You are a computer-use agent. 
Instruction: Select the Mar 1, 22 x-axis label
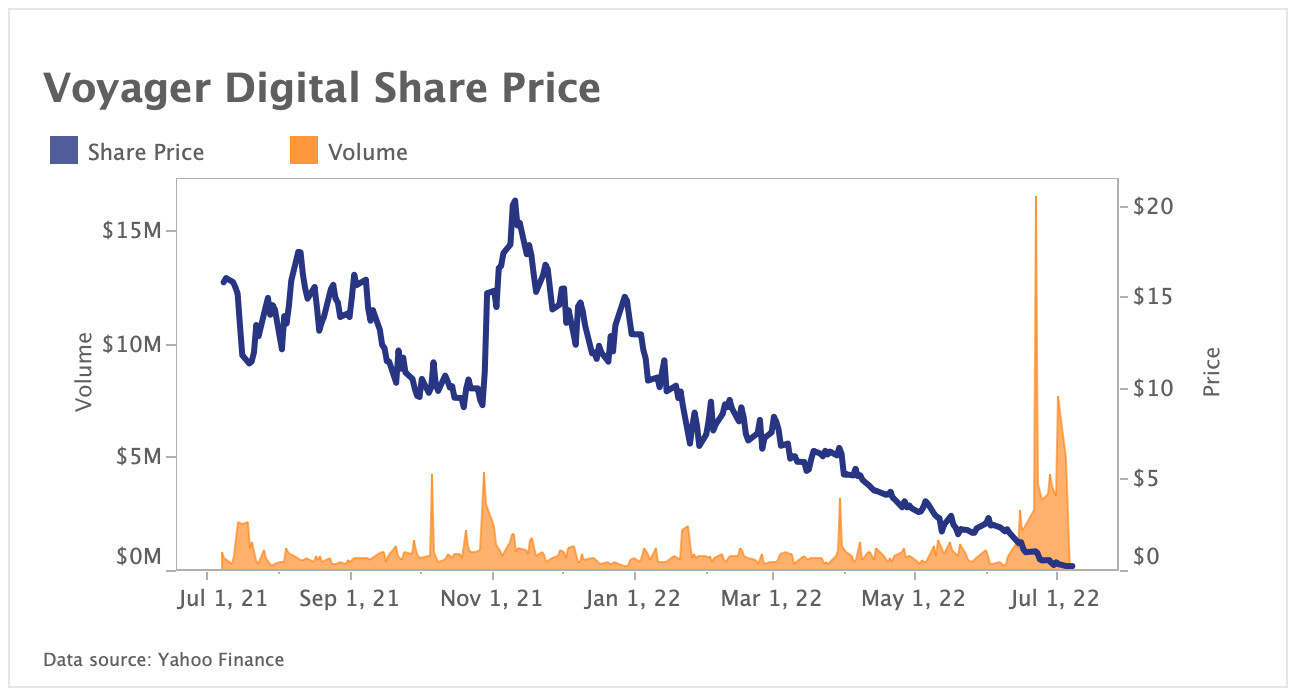tap(772, 599)
